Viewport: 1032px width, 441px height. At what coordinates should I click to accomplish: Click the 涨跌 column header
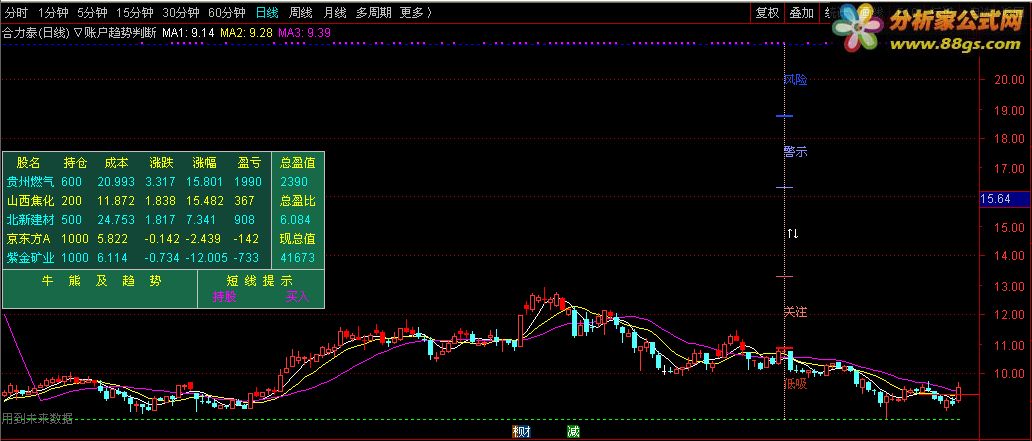[x=161, y=163]
